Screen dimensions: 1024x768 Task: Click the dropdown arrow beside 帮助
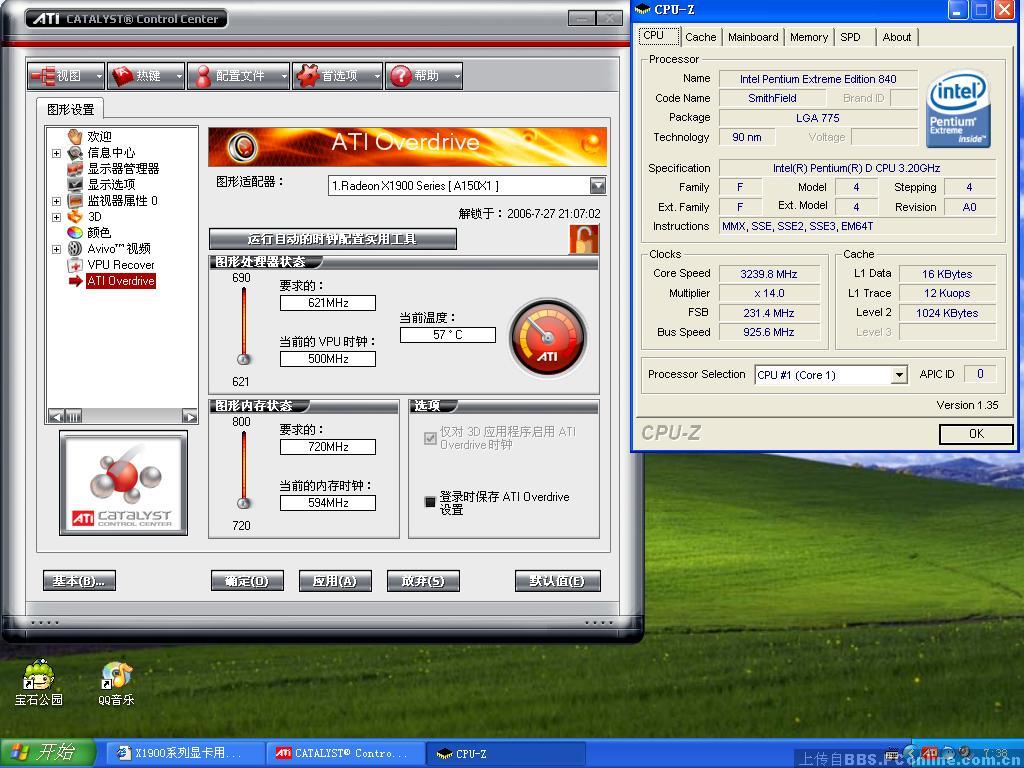(457, 76)
